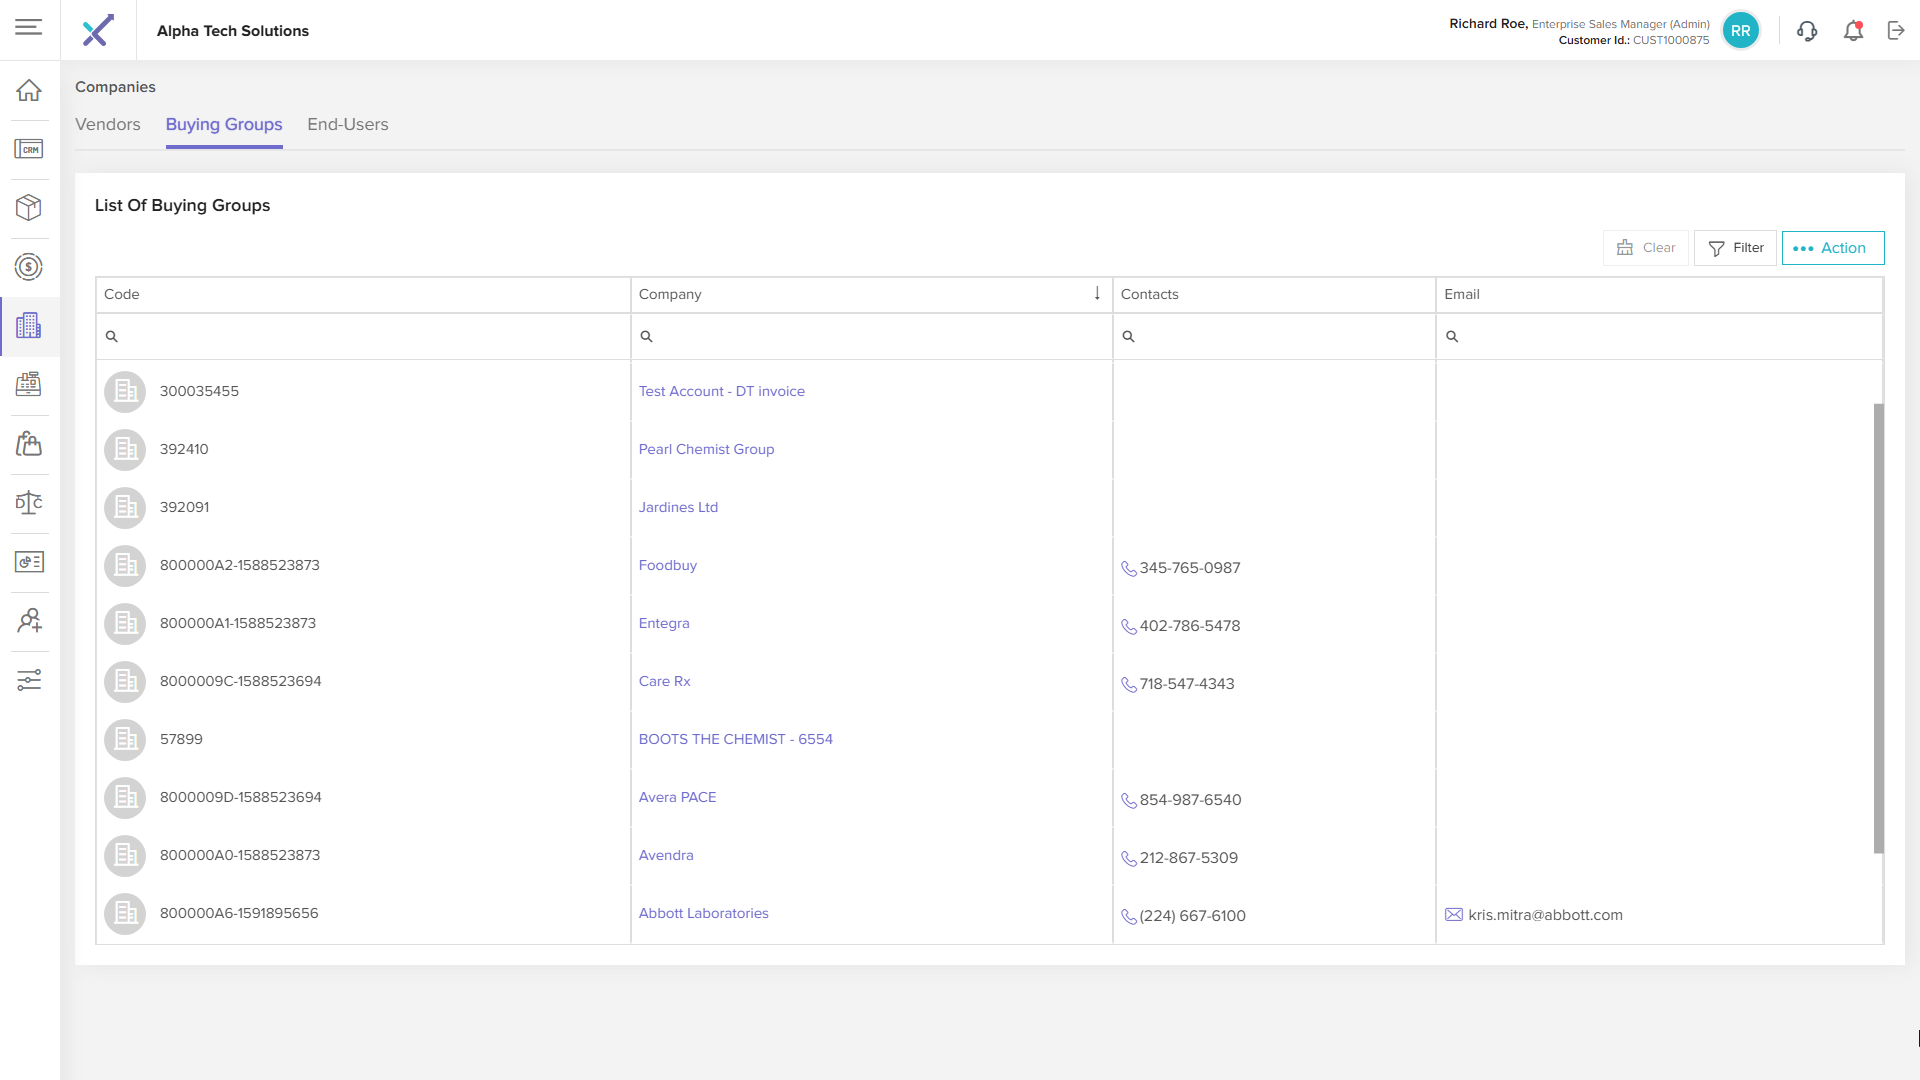Open the hamburger menu icon

(29, 27)
